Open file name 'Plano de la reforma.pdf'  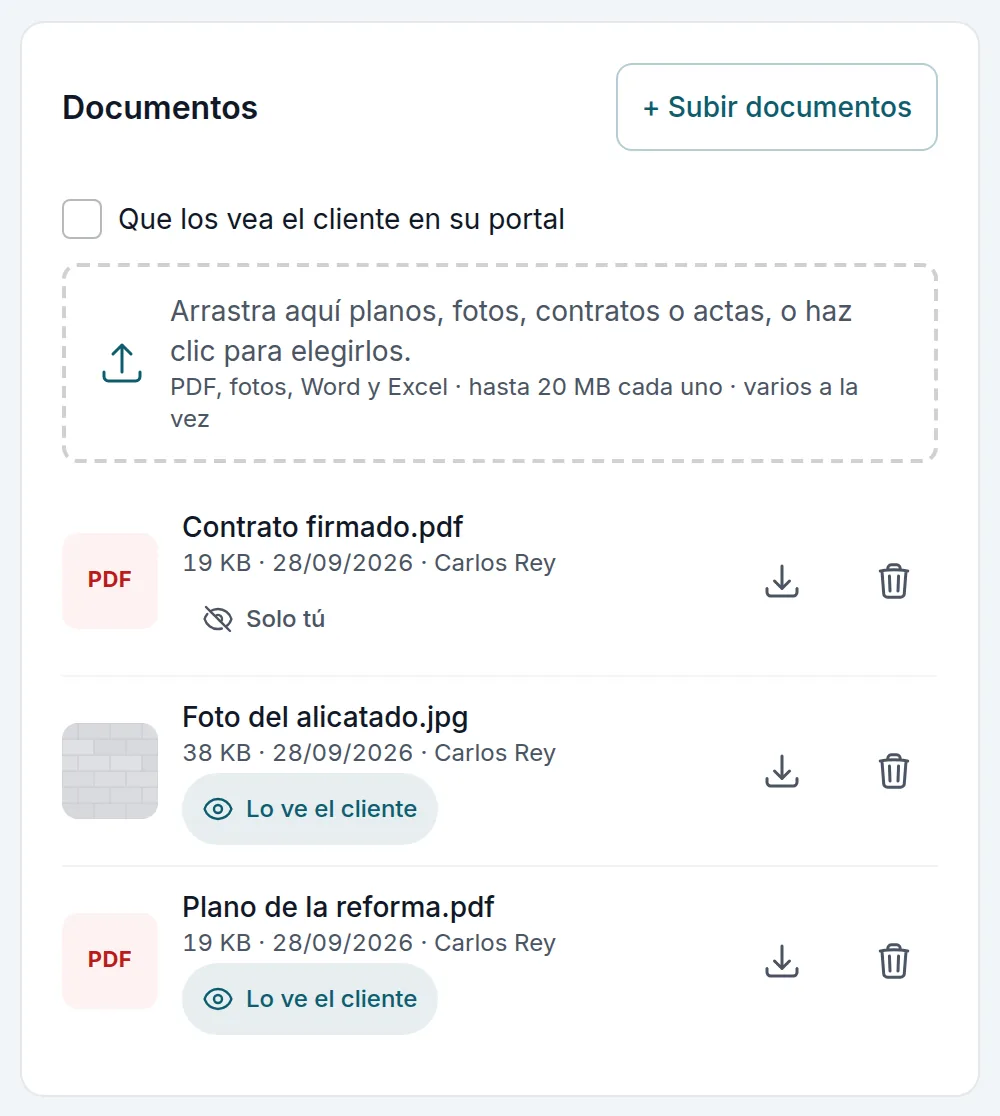click(x=338, y=907)
